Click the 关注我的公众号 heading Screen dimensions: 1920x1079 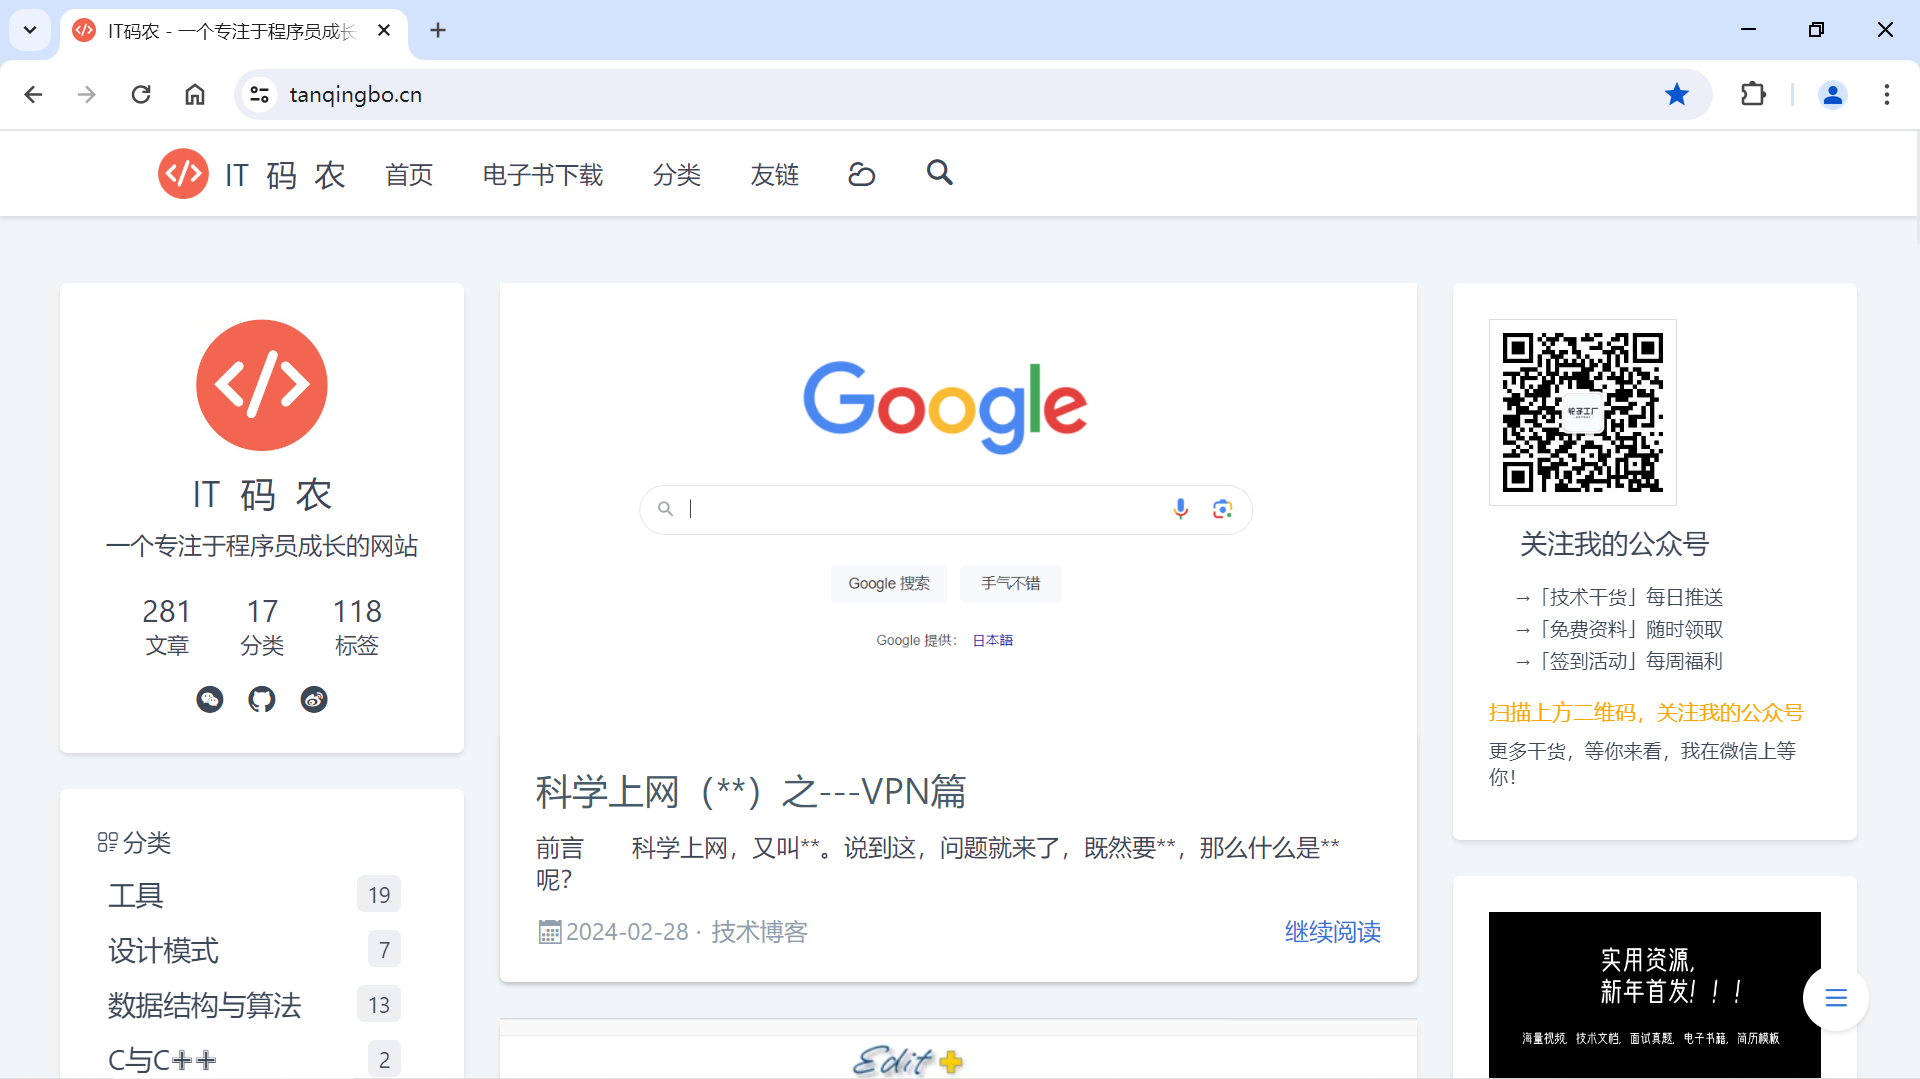coord(1614,544)
